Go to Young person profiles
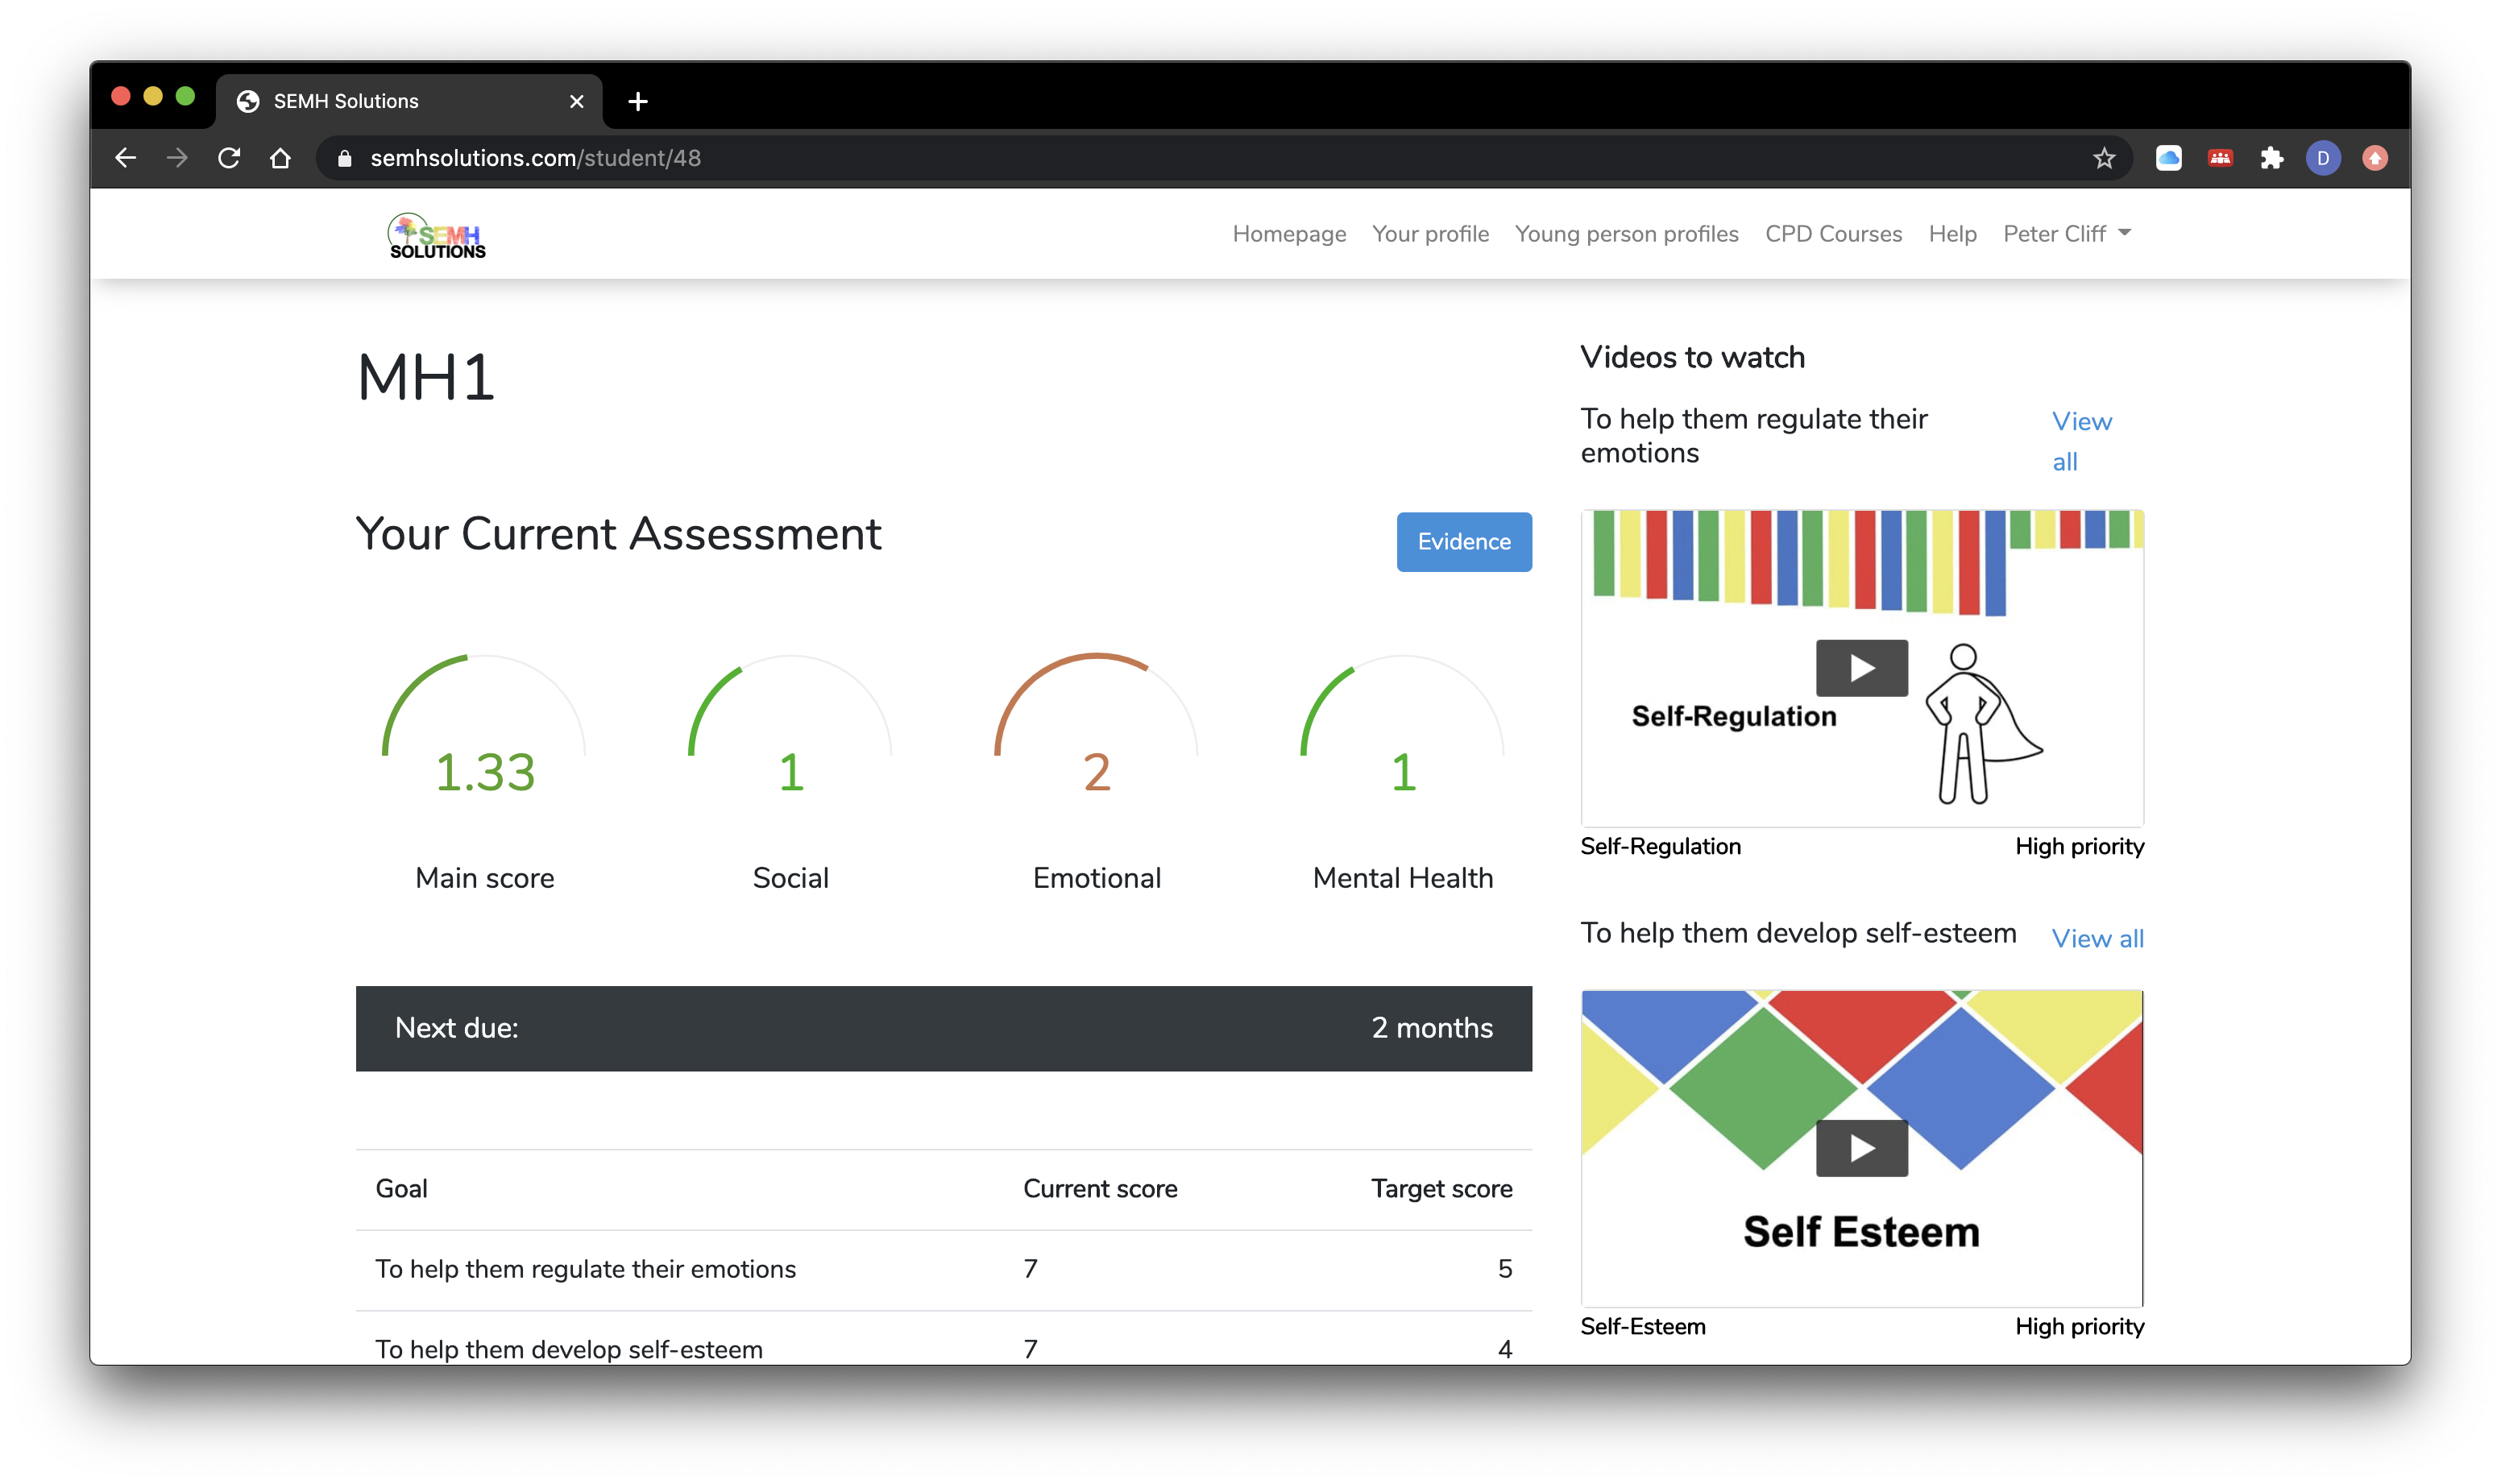The image size is (2501, 1484). coord(1626,234)
